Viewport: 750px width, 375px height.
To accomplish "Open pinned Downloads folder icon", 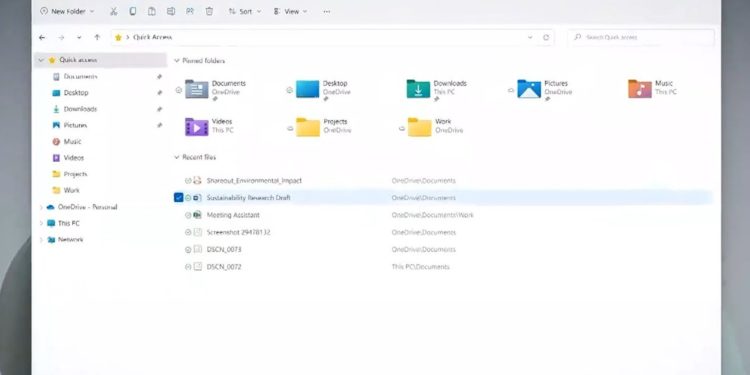I will (419, 89).
